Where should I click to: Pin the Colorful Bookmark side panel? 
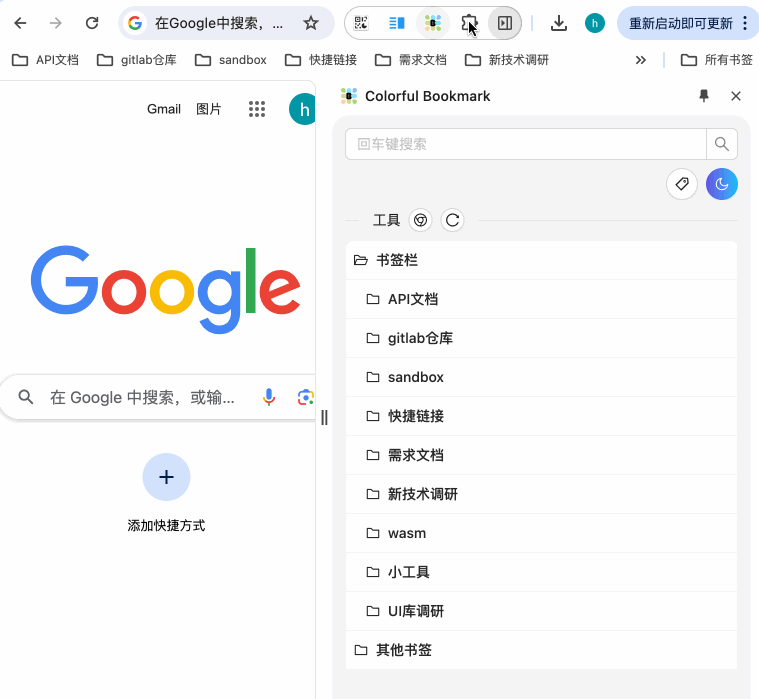[x=704, y=96]
